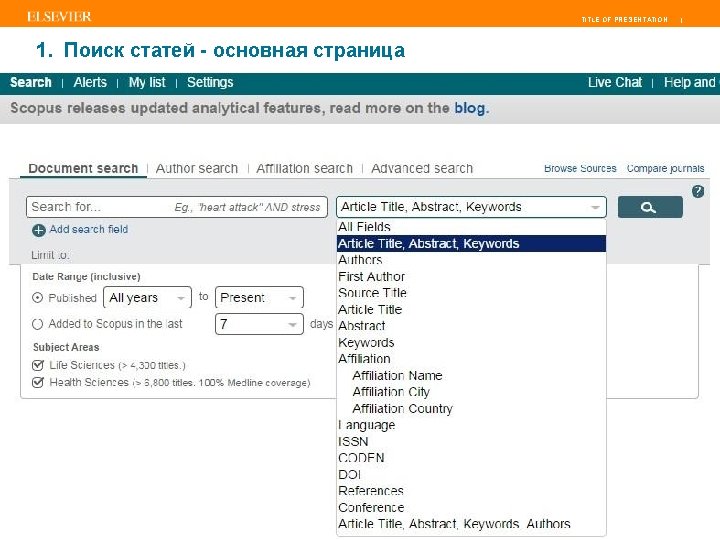
Task: Select Abstract option in the list
Action: pos(471,326)
